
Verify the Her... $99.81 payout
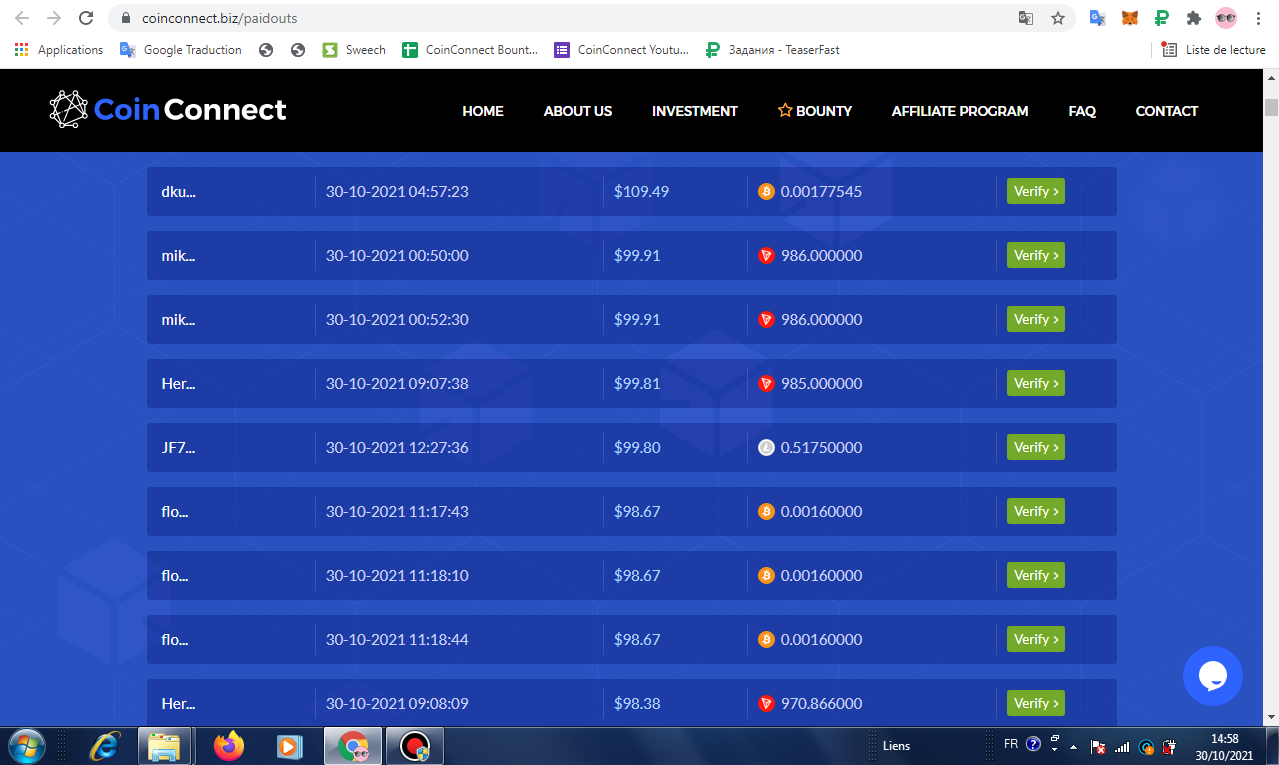click(x=1036, y=383)
